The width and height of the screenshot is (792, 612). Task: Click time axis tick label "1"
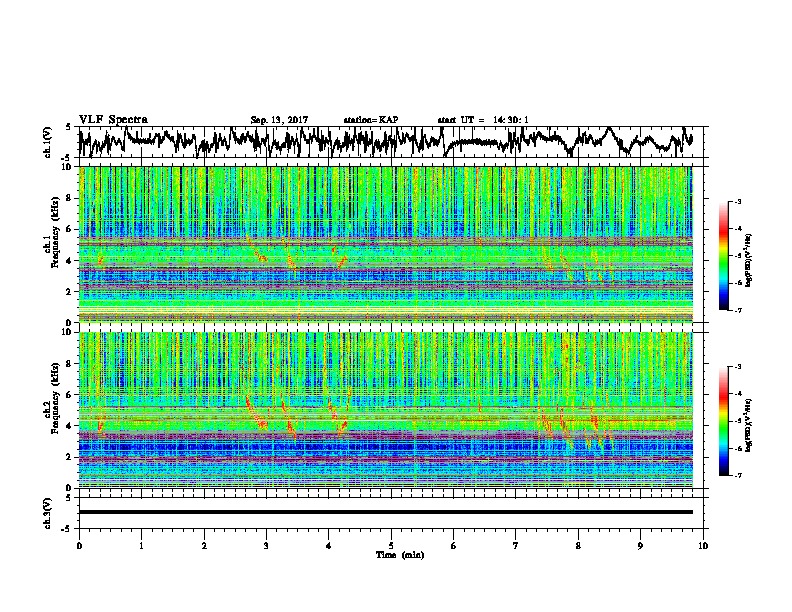[141, 546]
